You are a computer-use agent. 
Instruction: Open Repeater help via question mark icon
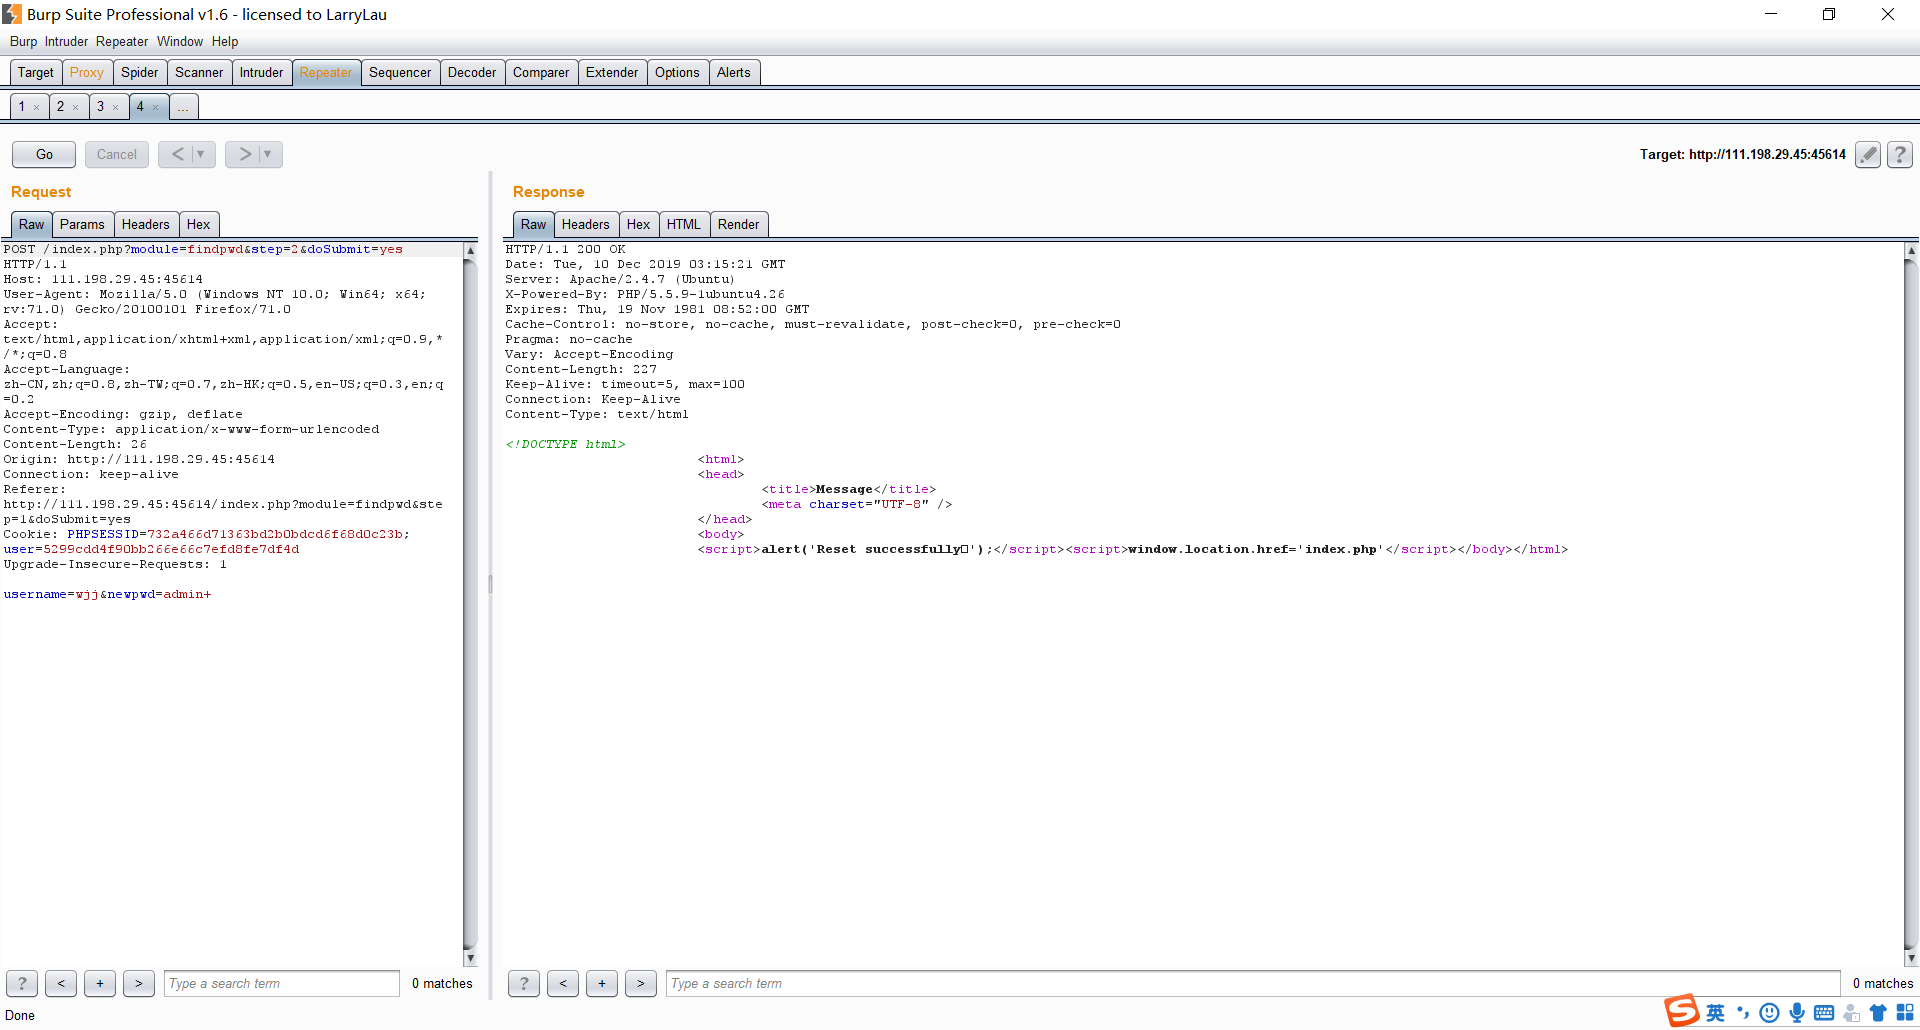click(1899, 154)
